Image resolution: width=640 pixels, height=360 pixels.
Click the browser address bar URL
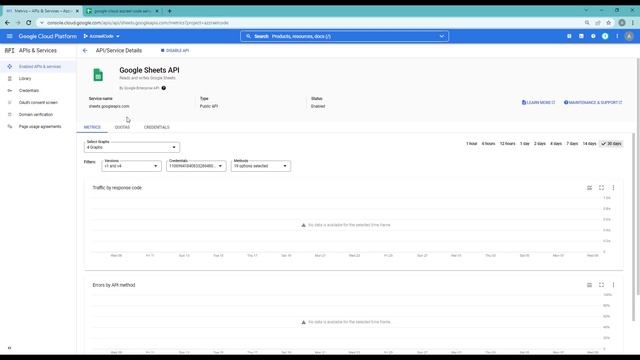pos(137,23)
